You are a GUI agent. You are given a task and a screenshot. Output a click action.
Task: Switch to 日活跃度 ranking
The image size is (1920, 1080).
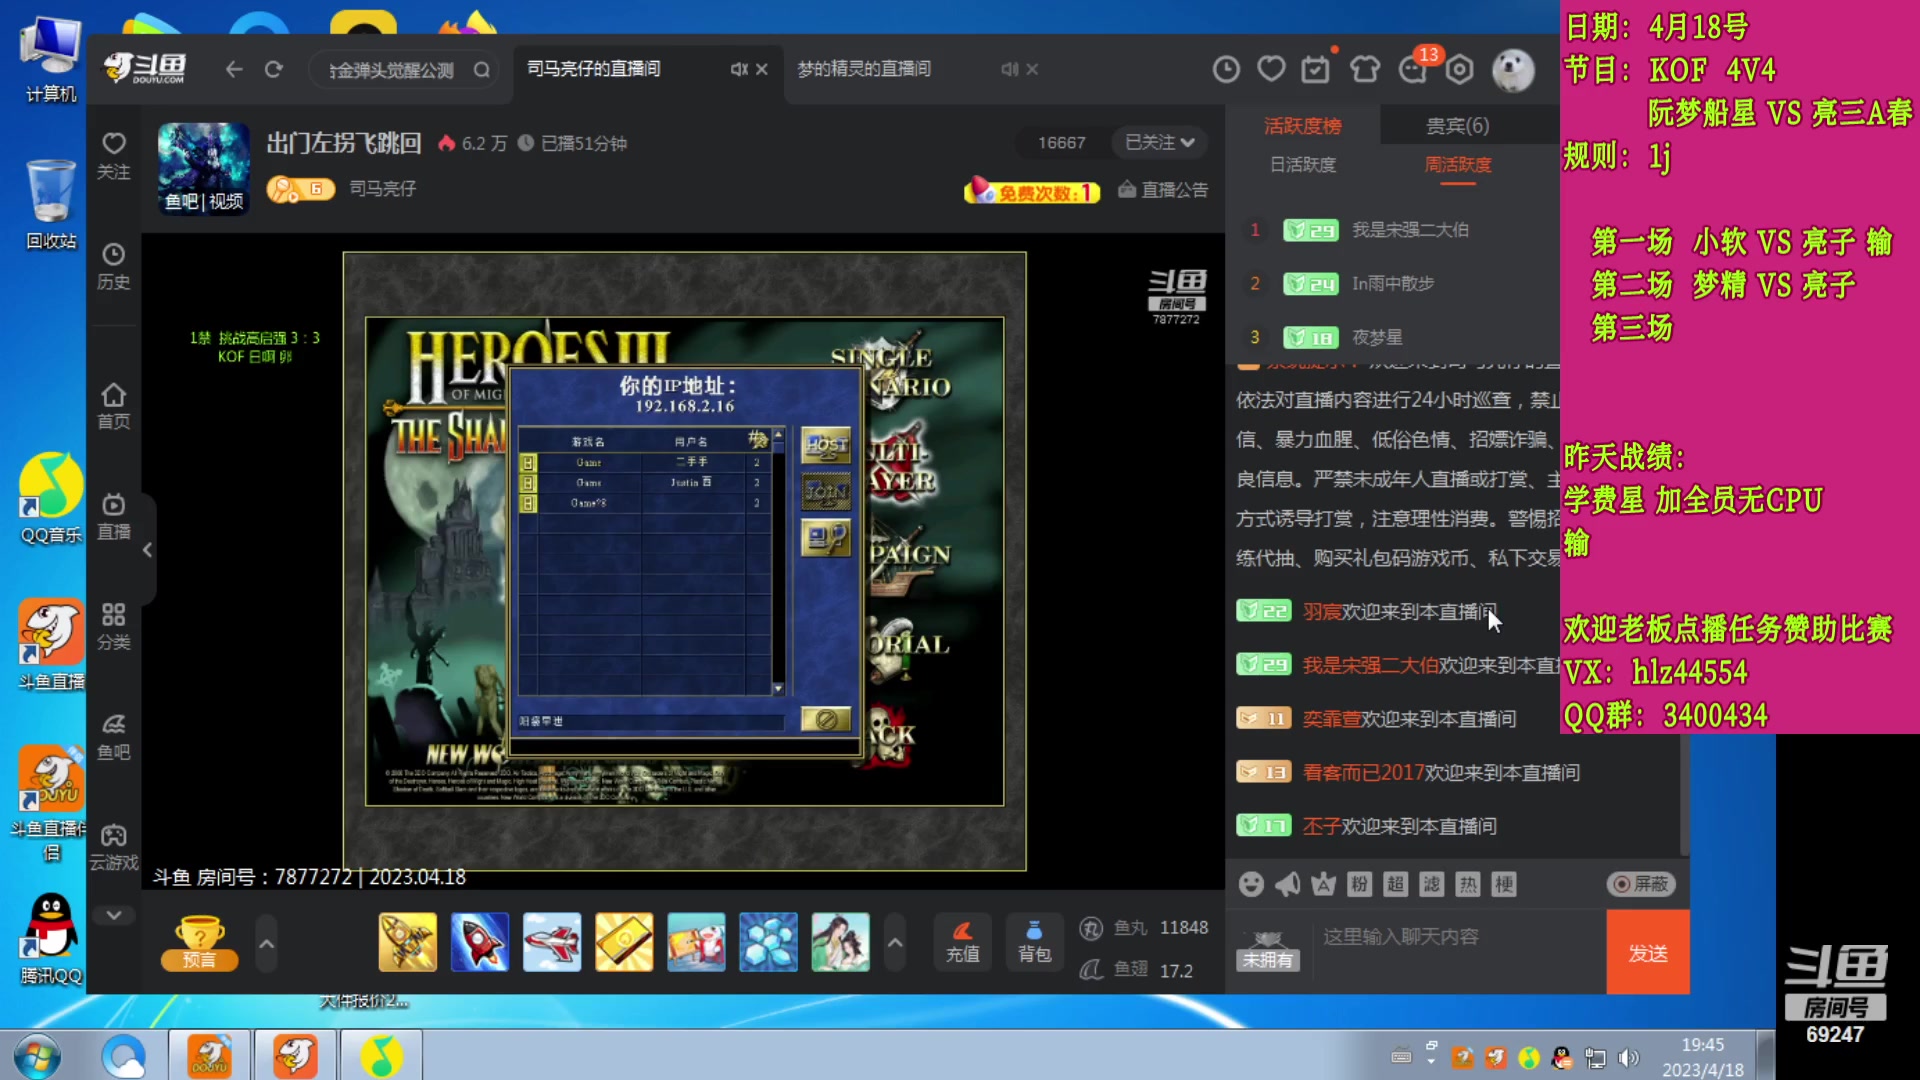[x=1303, y=165]
